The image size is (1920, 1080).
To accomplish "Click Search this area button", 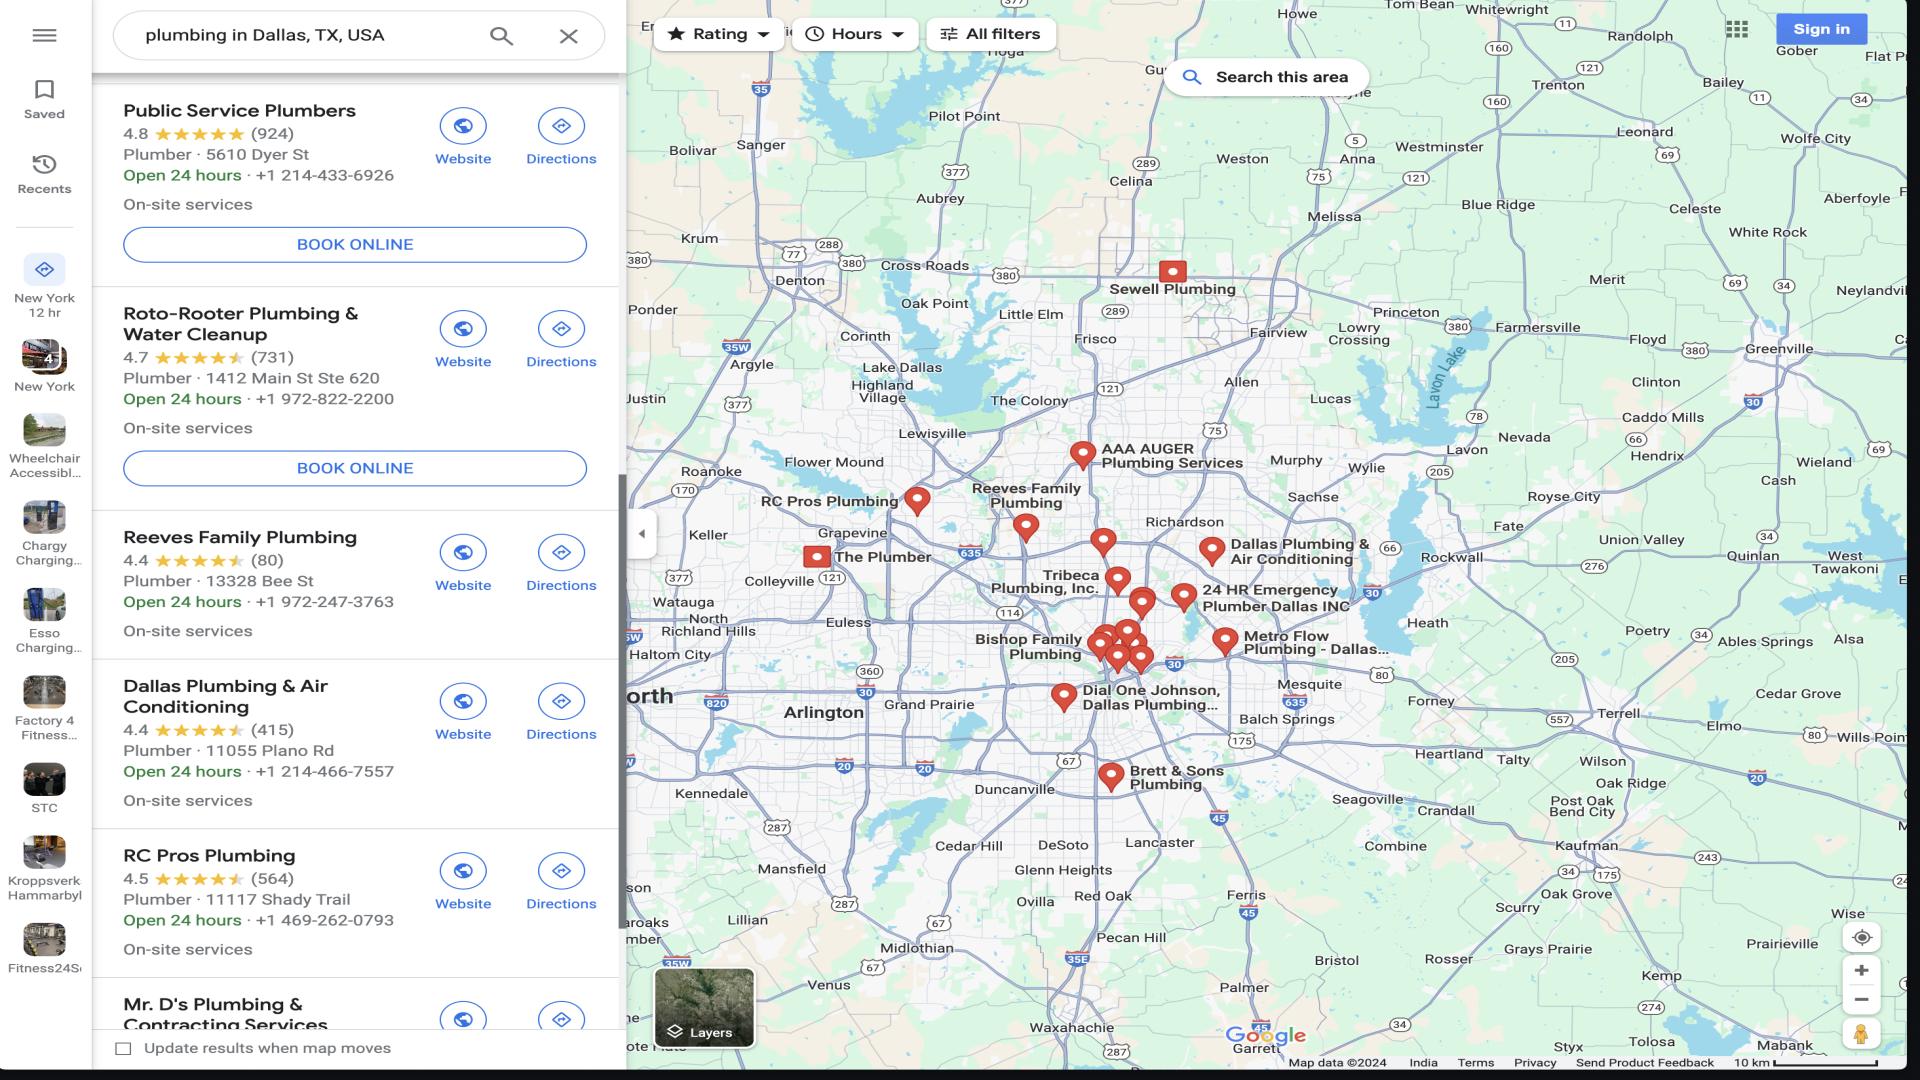I will pyautogui.click(x=1266, y=77).
